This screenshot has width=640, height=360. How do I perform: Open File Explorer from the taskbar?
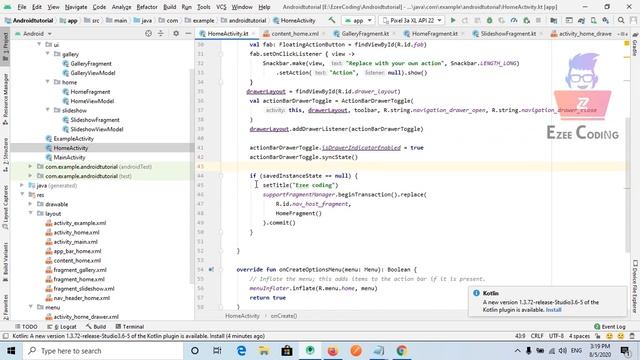tap(264, 351)
